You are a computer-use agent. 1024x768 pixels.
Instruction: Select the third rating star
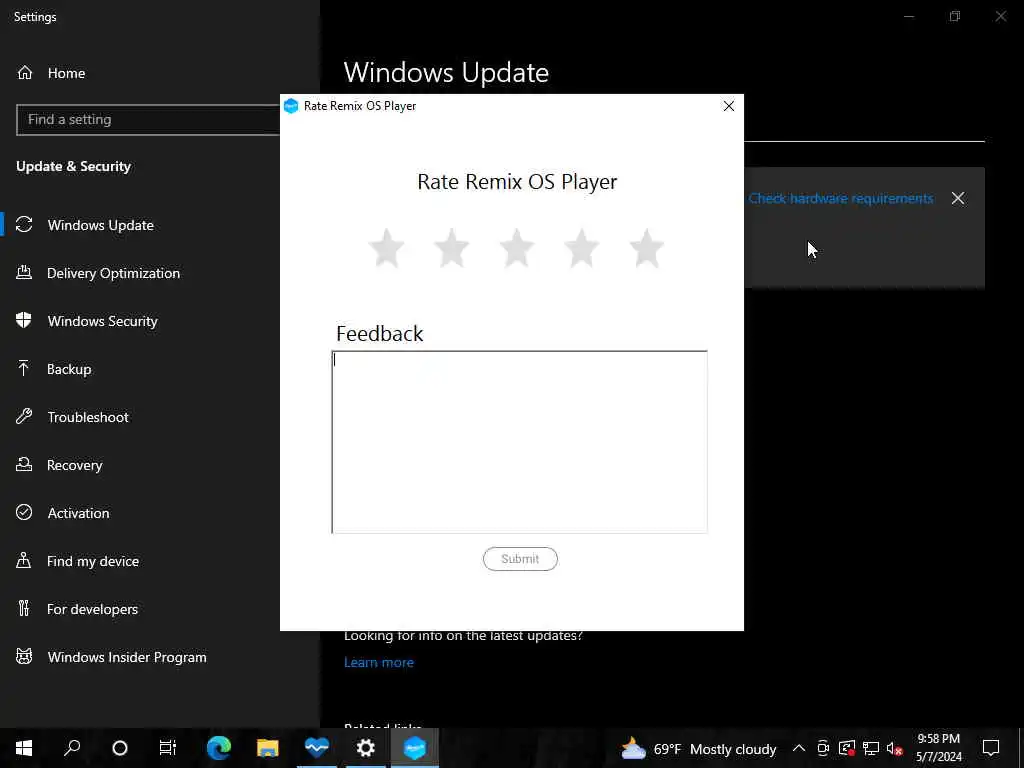click(x=517, y=248)
